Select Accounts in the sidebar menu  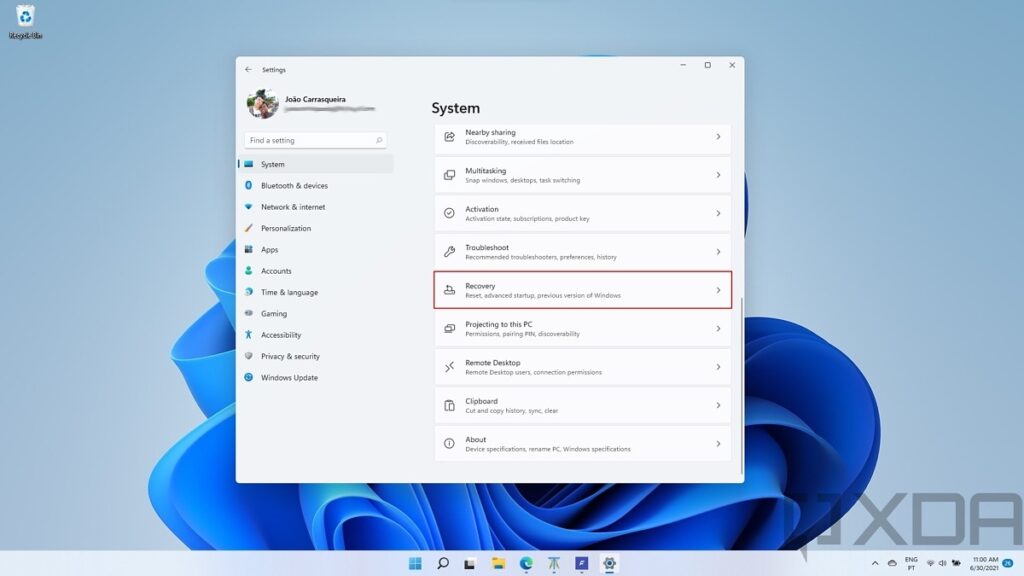(x=276, y=271)
